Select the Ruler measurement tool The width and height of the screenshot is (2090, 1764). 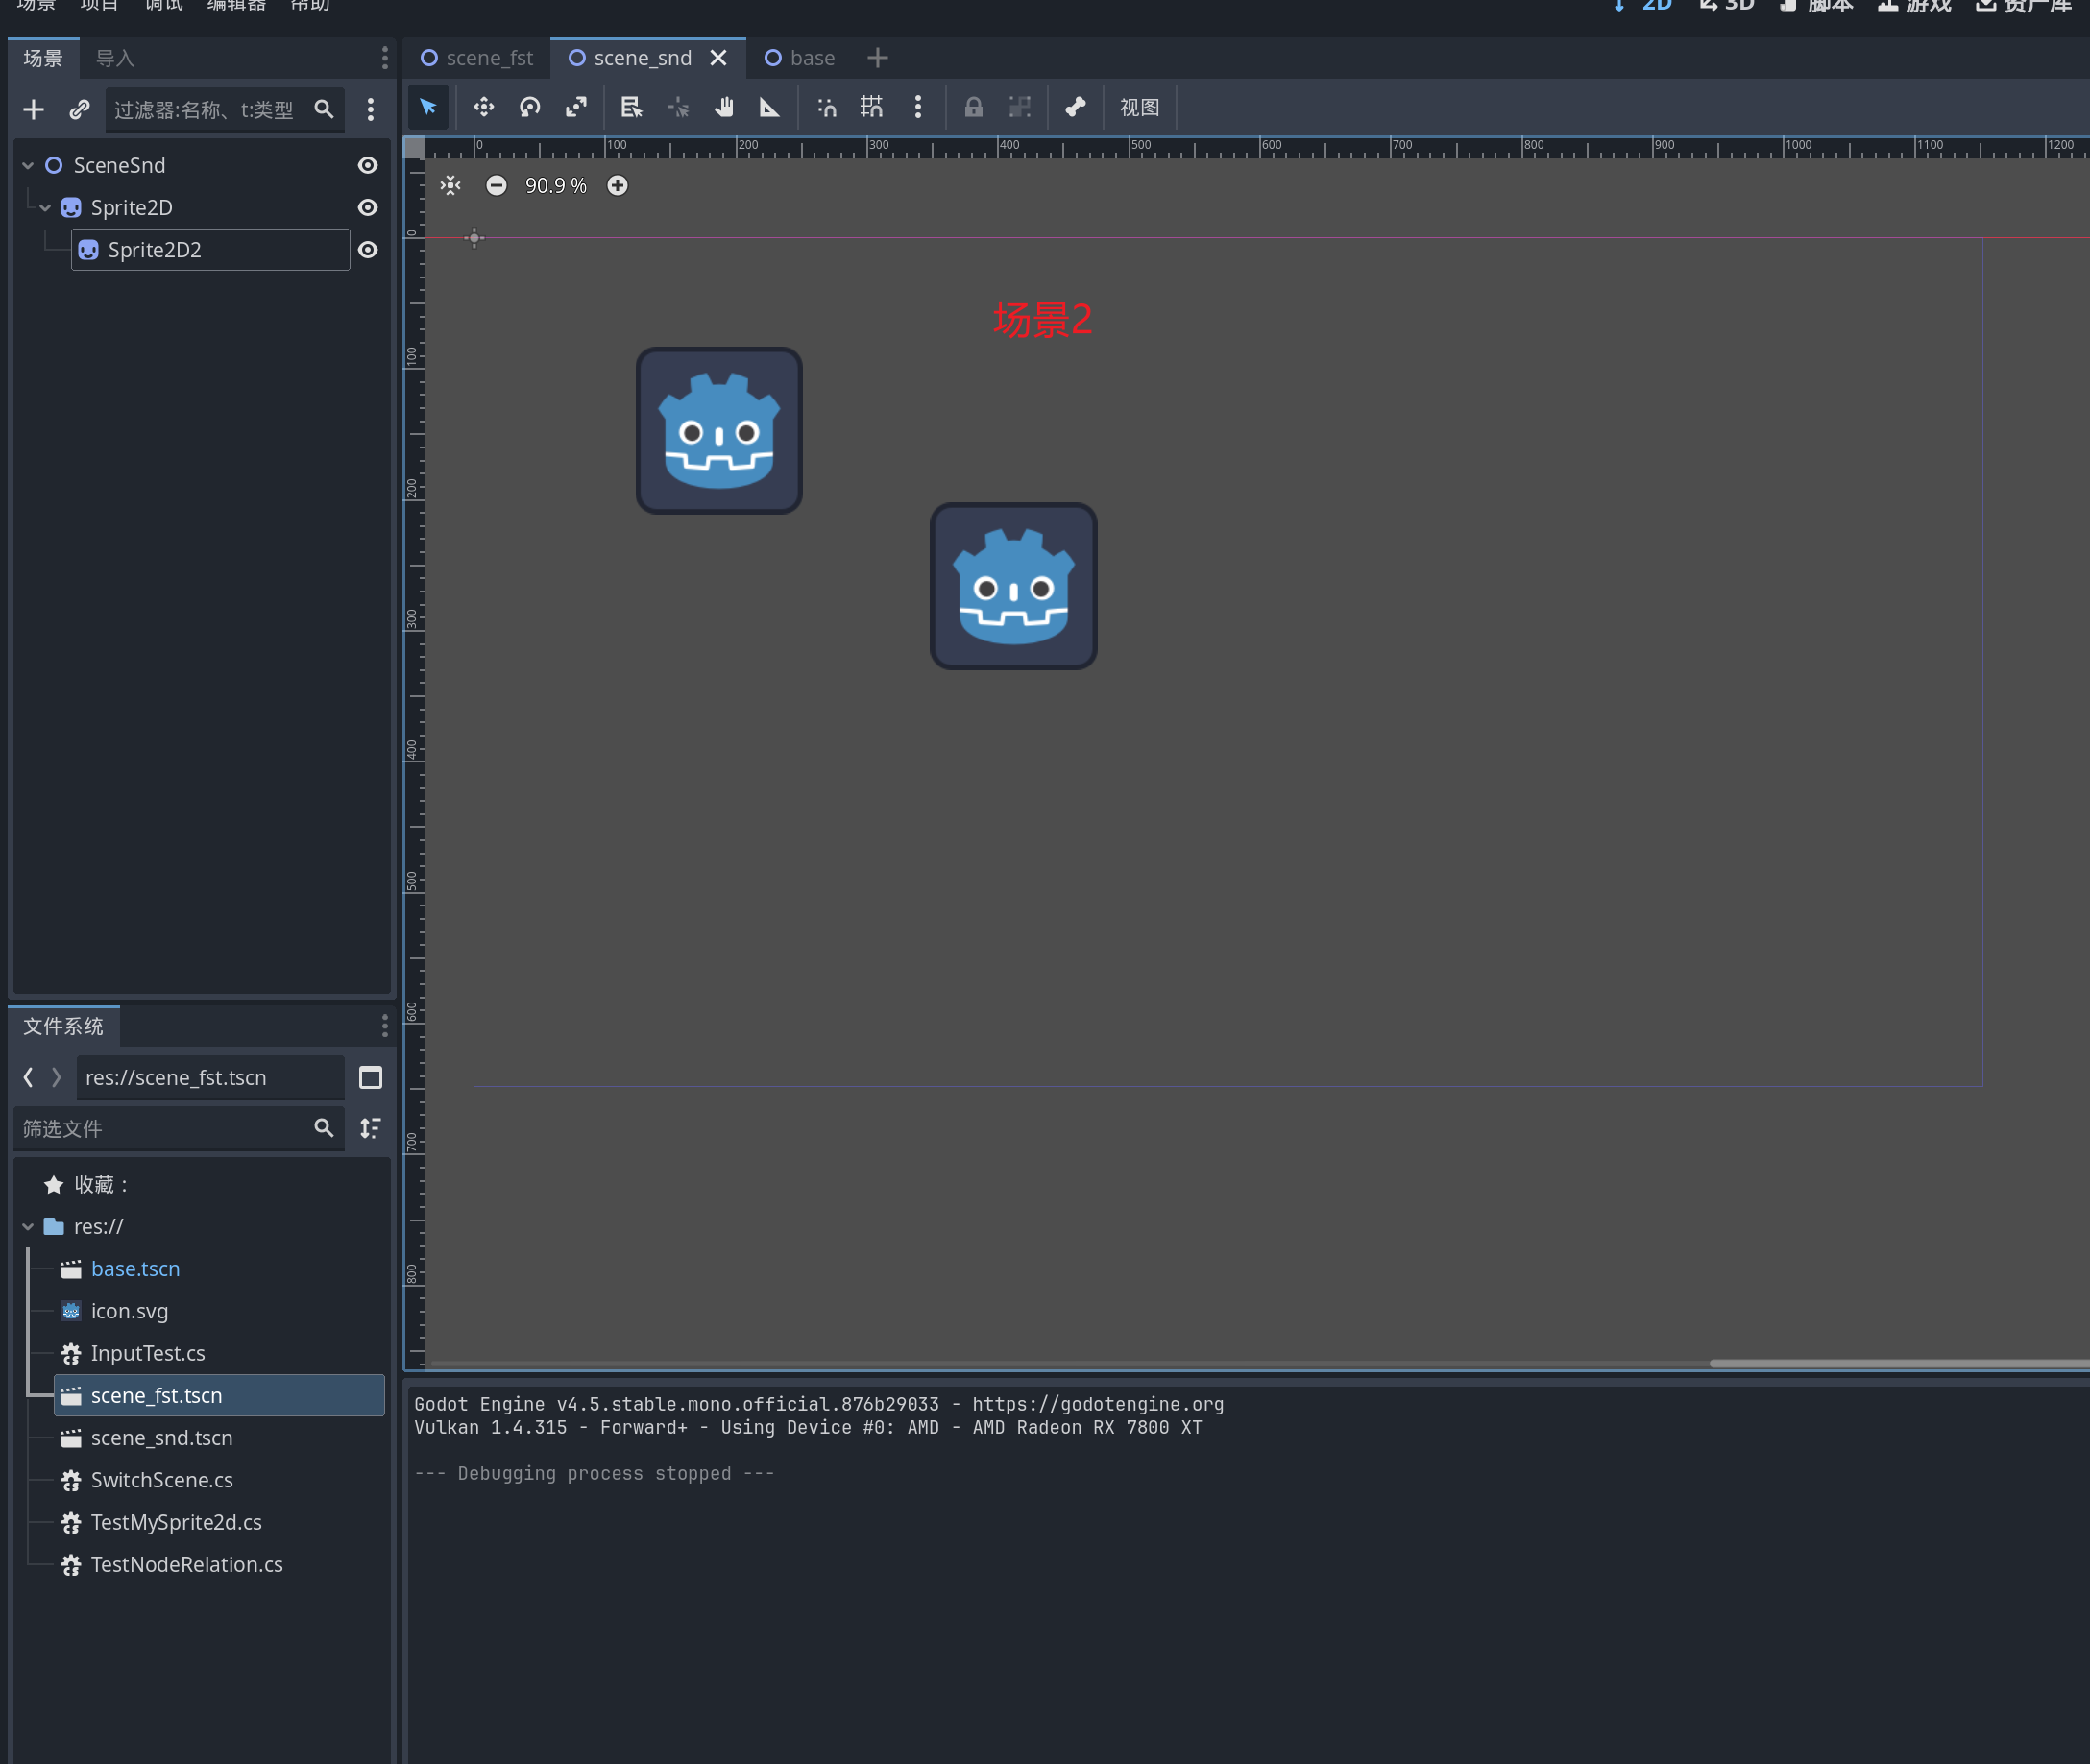click(x=770, y=107)
